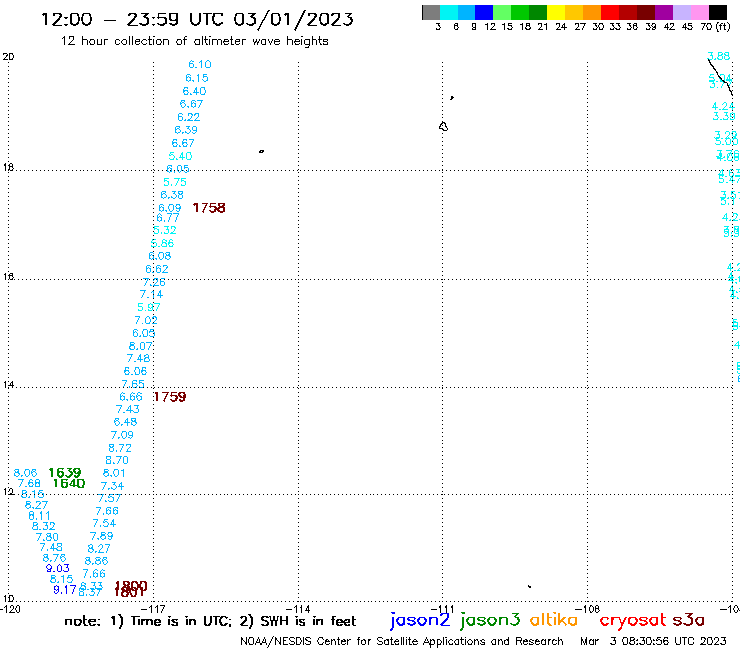The image size is (740, 650).
Task: Click the 8.01 wave height value
Action: coord(114,473)
